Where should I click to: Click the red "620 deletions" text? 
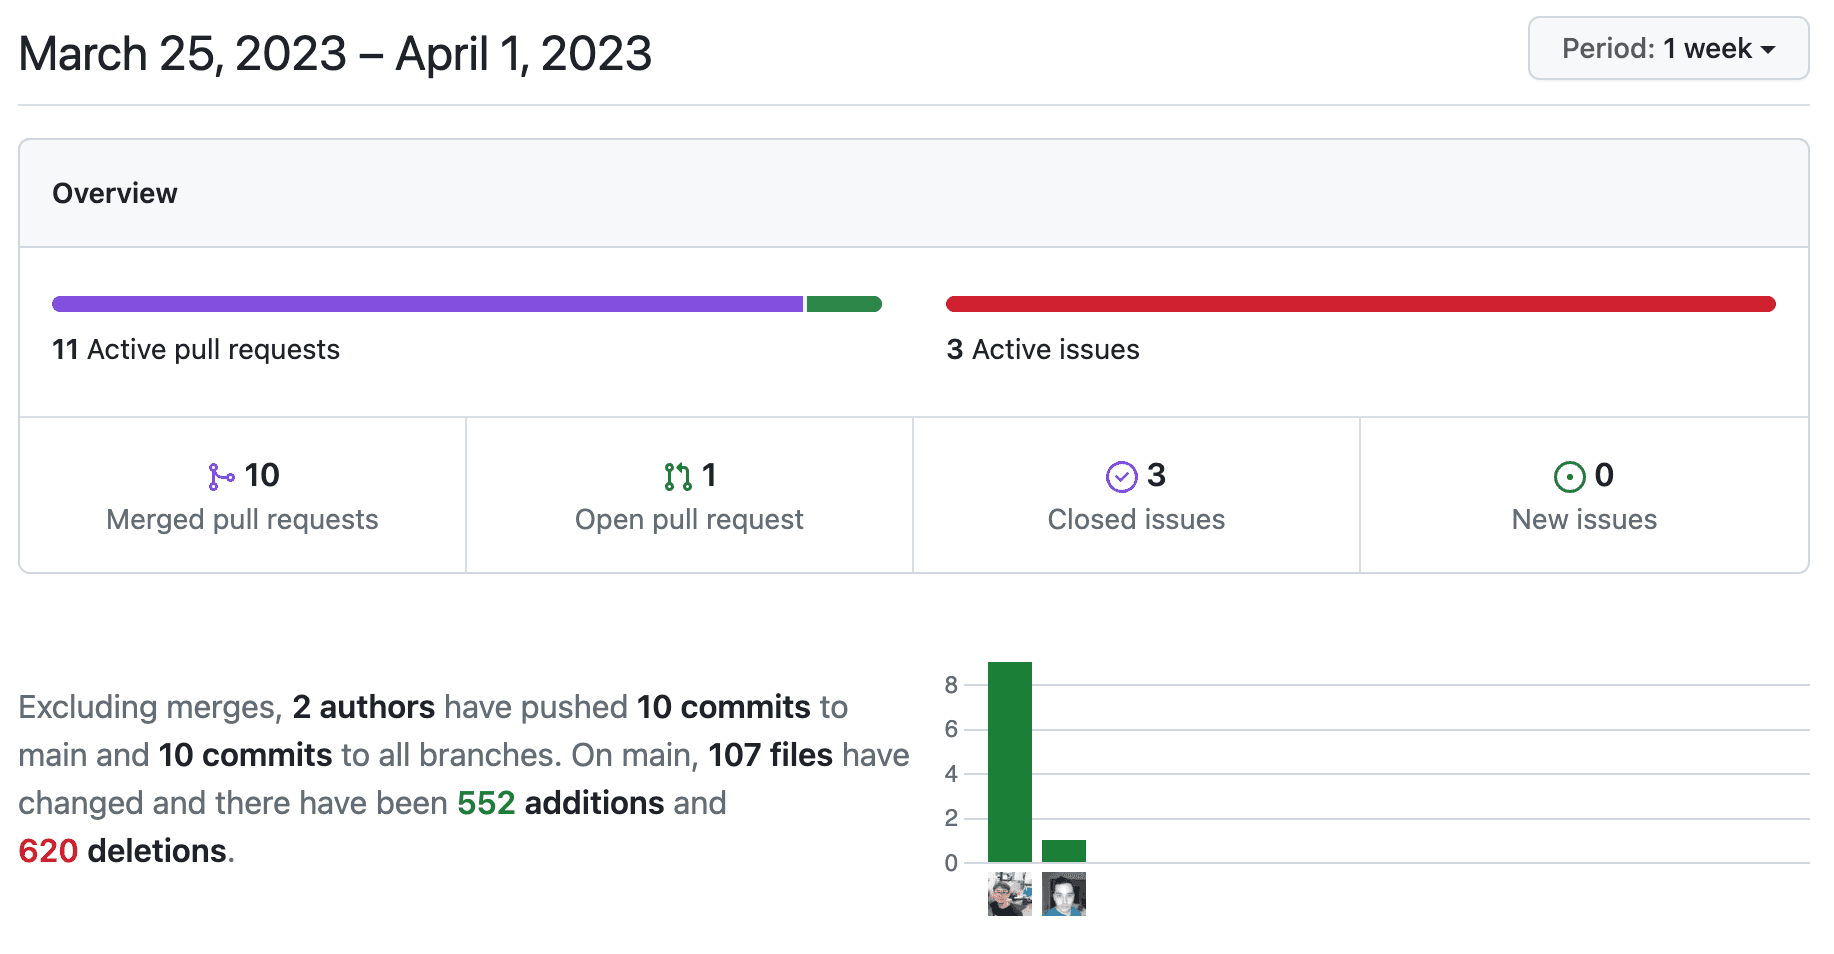tap(123, 851)
